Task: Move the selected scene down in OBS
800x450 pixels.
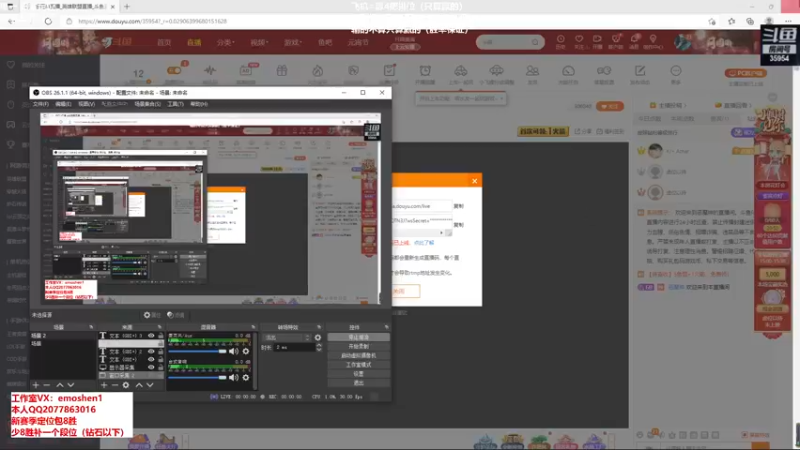Action: 71,385
